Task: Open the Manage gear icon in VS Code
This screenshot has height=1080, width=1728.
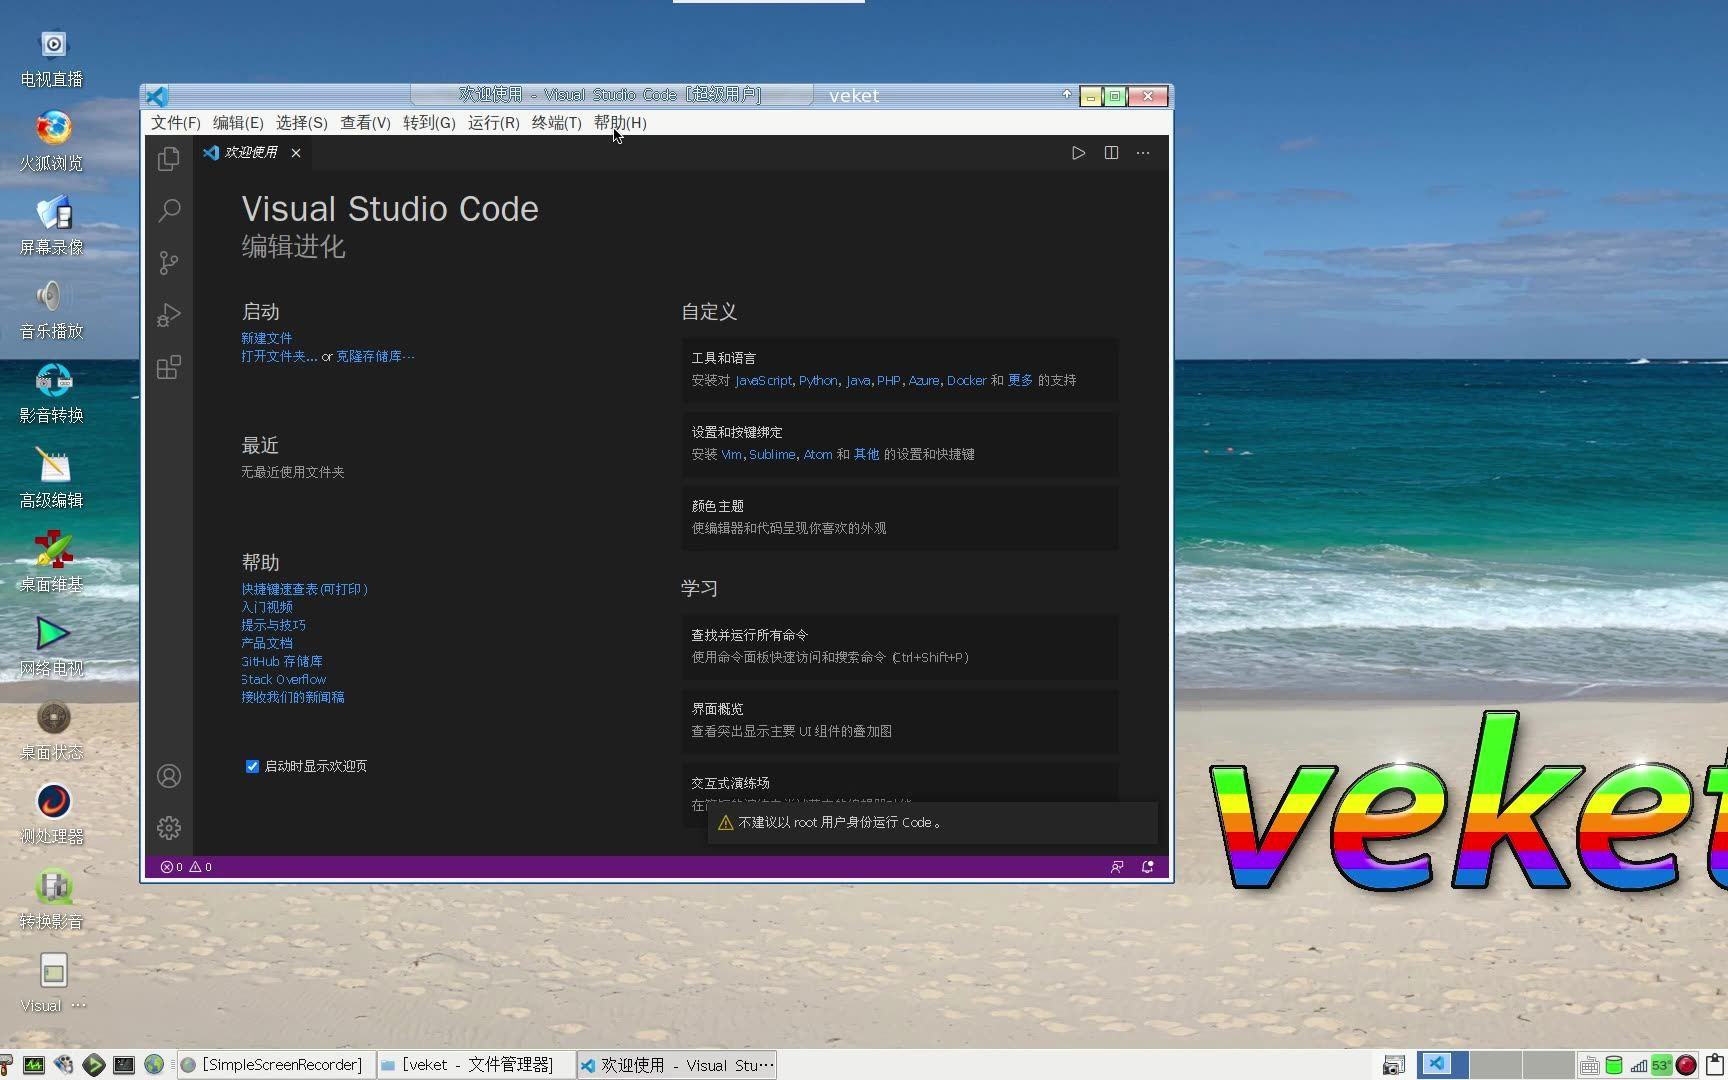Action: pyautogui.click(x=169, y=828)
